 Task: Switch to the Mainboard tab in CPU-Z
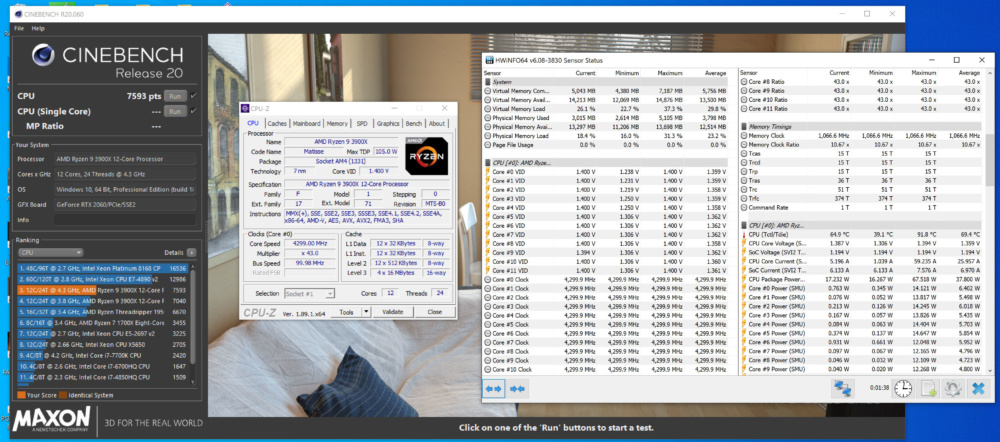click(307, 124)
